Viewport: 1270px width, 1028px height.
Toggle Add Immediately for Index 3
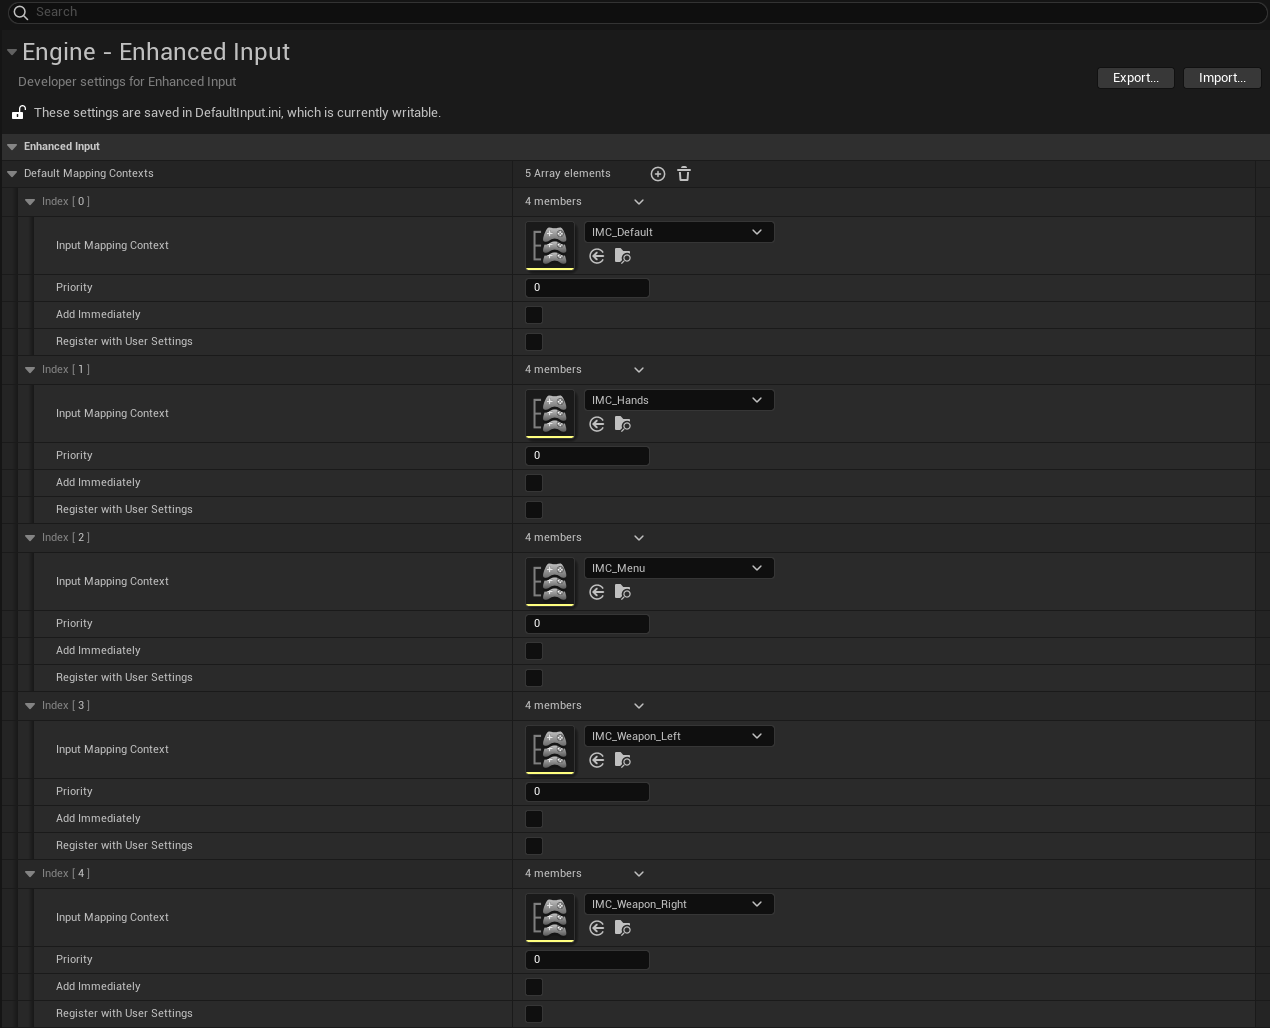tap(534, 819)
